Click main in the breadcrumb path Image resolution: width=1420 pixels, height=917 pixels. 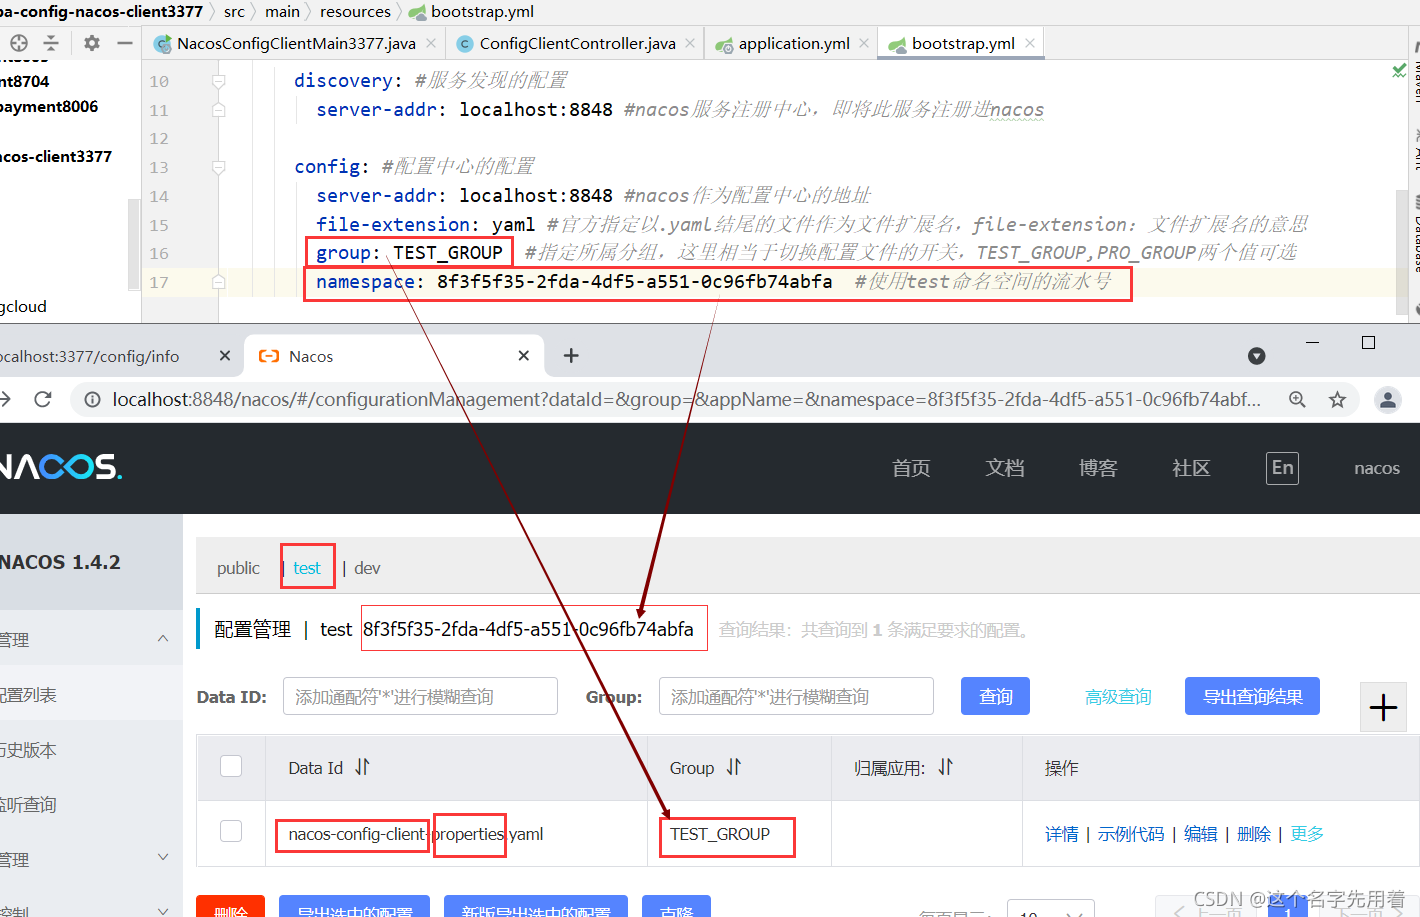[282, 11]
